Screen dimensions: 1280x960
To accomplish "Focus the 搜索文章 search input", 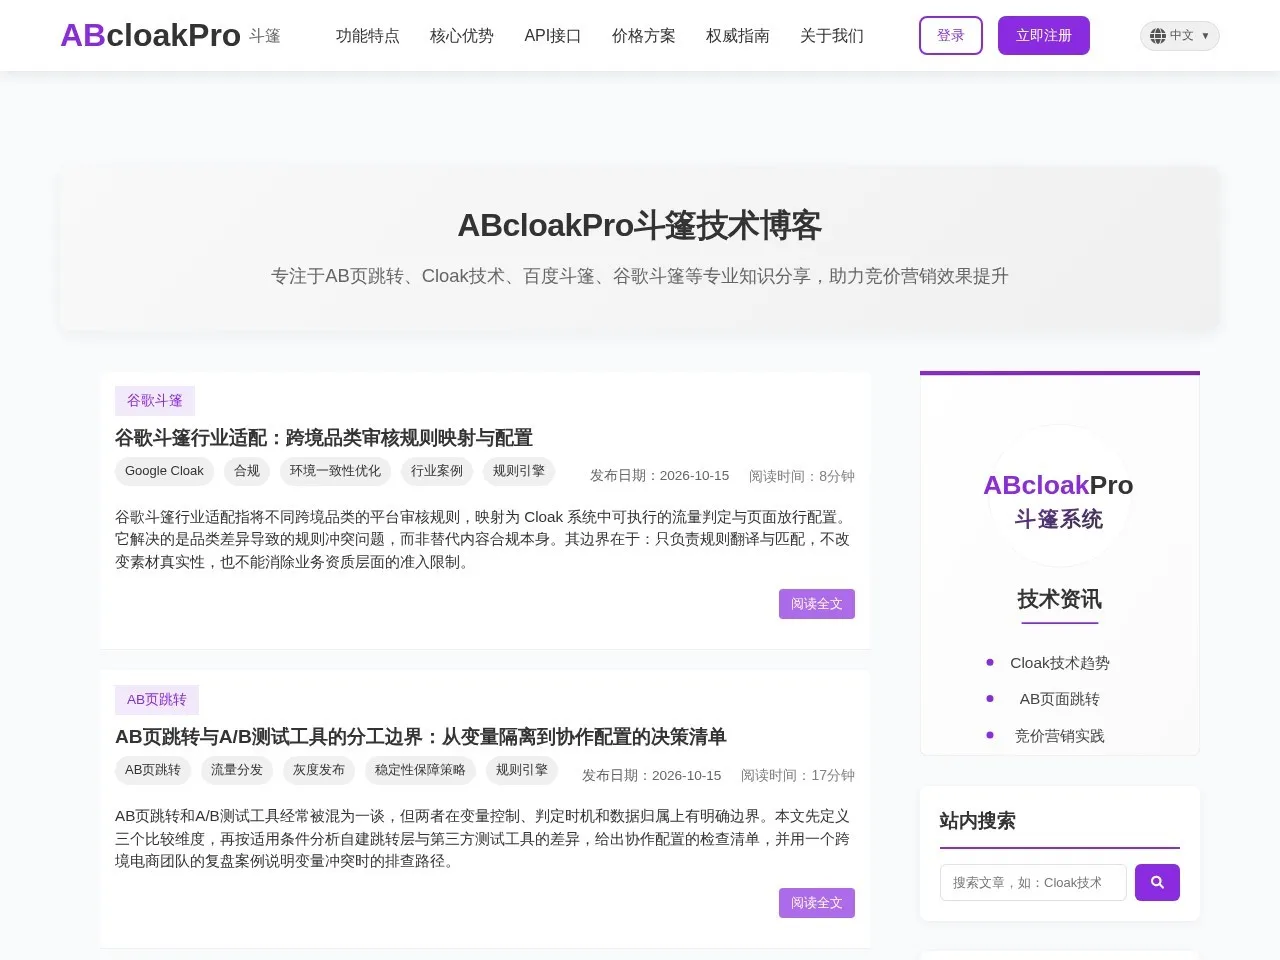I will 1033,882.
